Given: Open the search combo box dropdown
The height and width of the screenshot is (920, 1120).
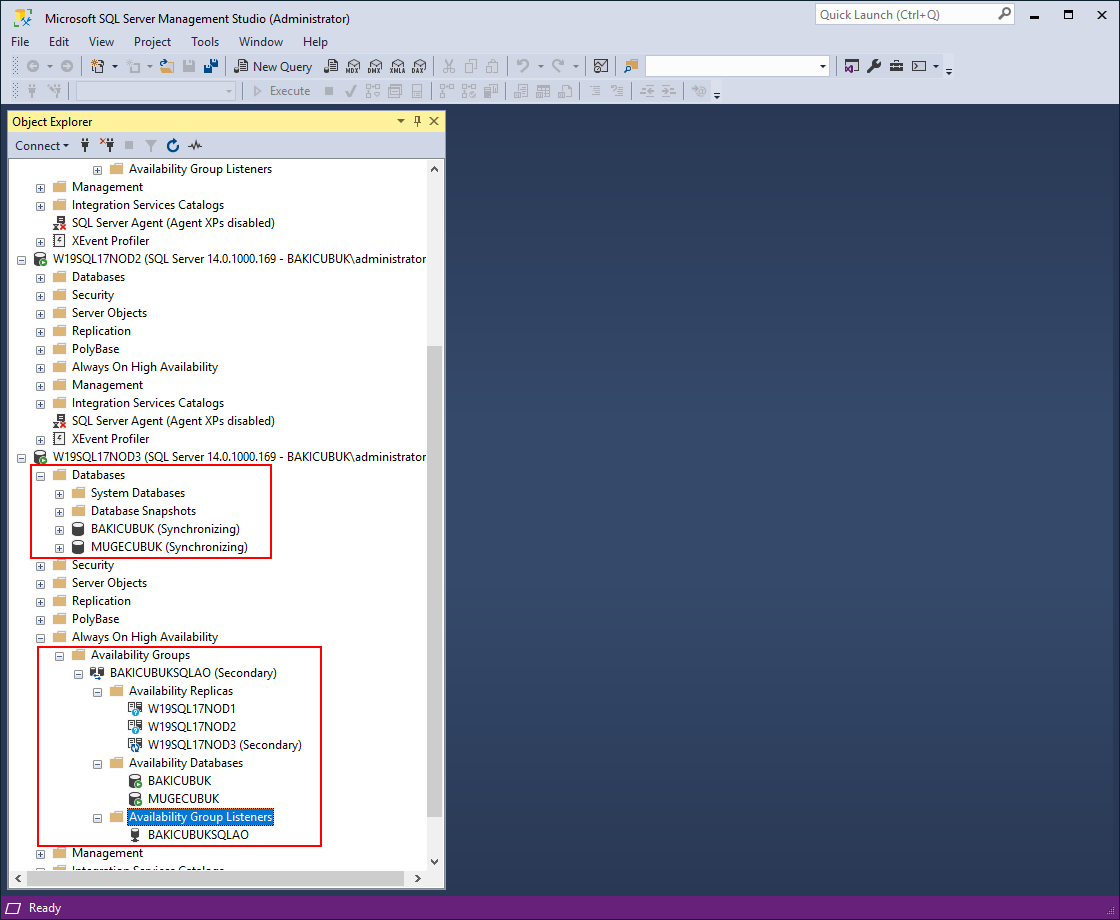Looking at the screenshot, I should tap(823, 66).
